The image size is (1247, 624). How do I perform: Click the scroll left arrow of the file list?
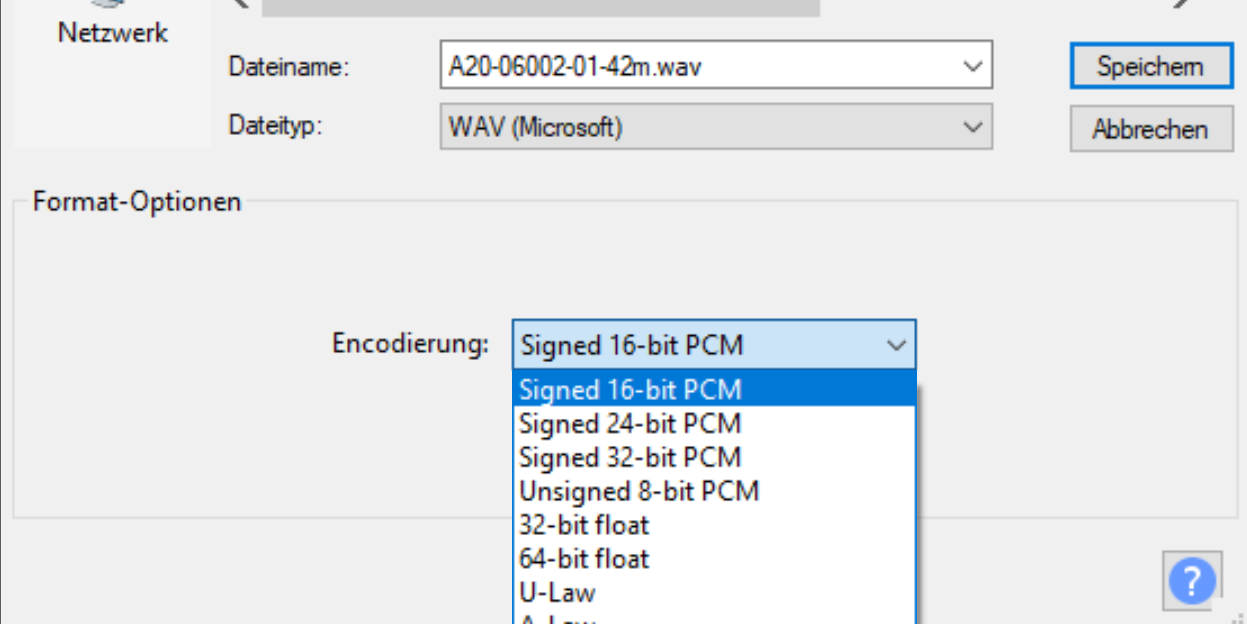click(240, 4)
